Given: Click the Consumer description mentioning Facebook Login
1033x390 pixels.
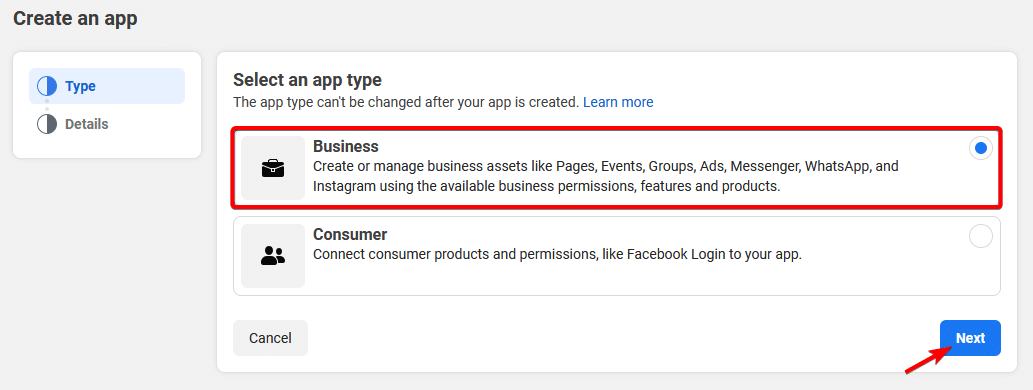Looking at the screenshot, I should (557, 254).
